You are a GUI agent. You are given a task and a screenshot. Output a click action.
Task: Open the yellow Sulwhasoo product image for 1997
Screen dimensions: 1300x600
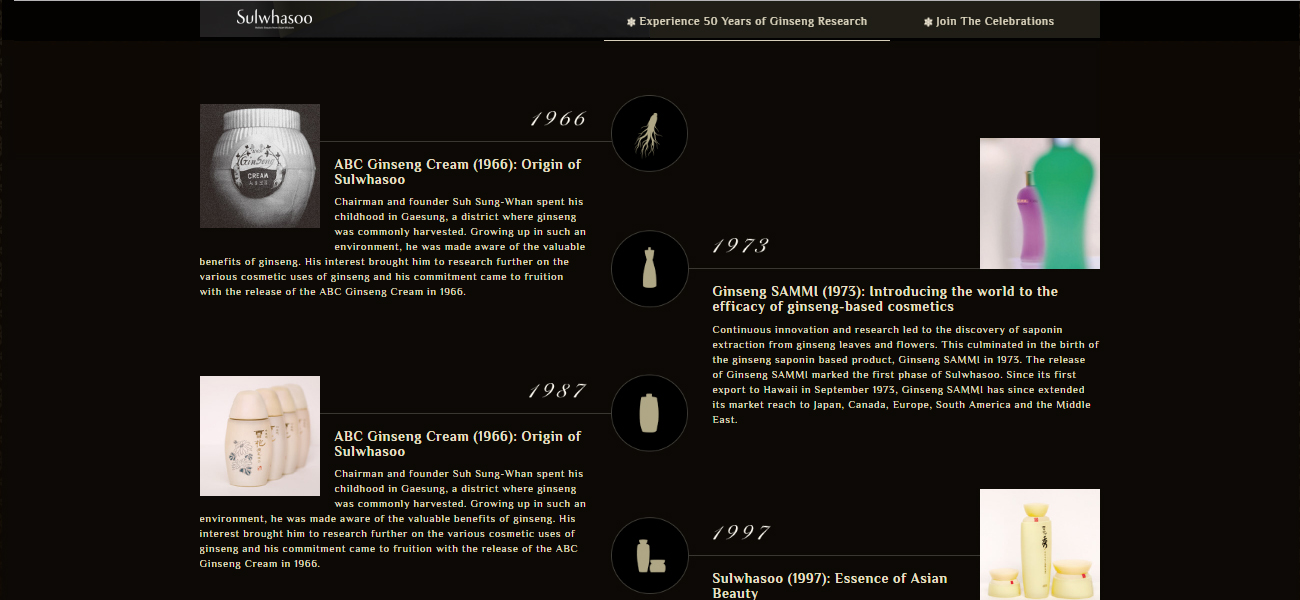(1040, 544)
